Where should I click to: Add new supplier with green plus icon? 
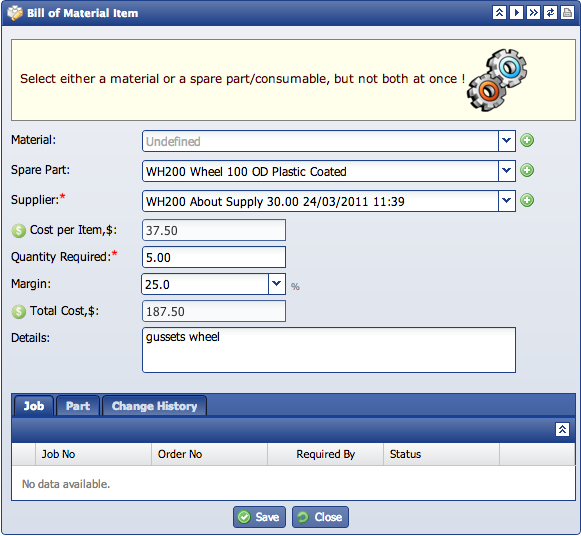click(x=527, y=200)
